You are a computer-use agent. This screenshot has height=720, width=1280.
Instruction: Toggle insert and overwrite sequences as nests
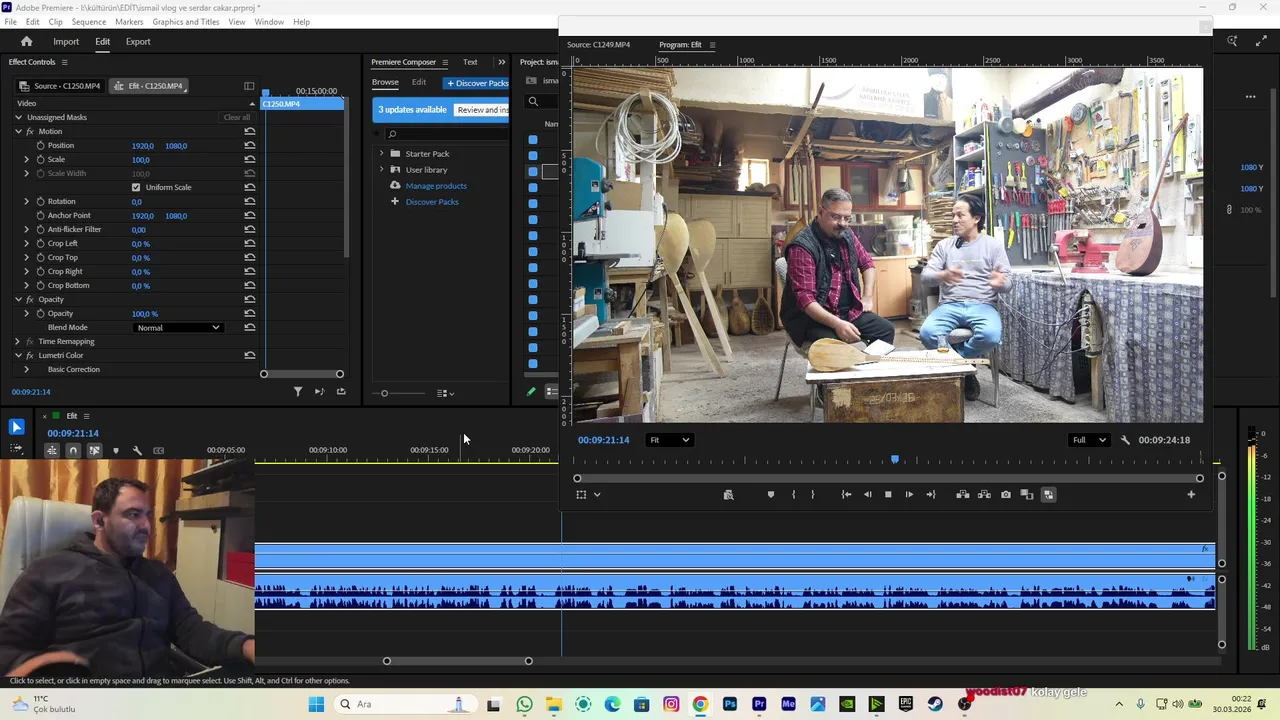click(x=51, y=451)
